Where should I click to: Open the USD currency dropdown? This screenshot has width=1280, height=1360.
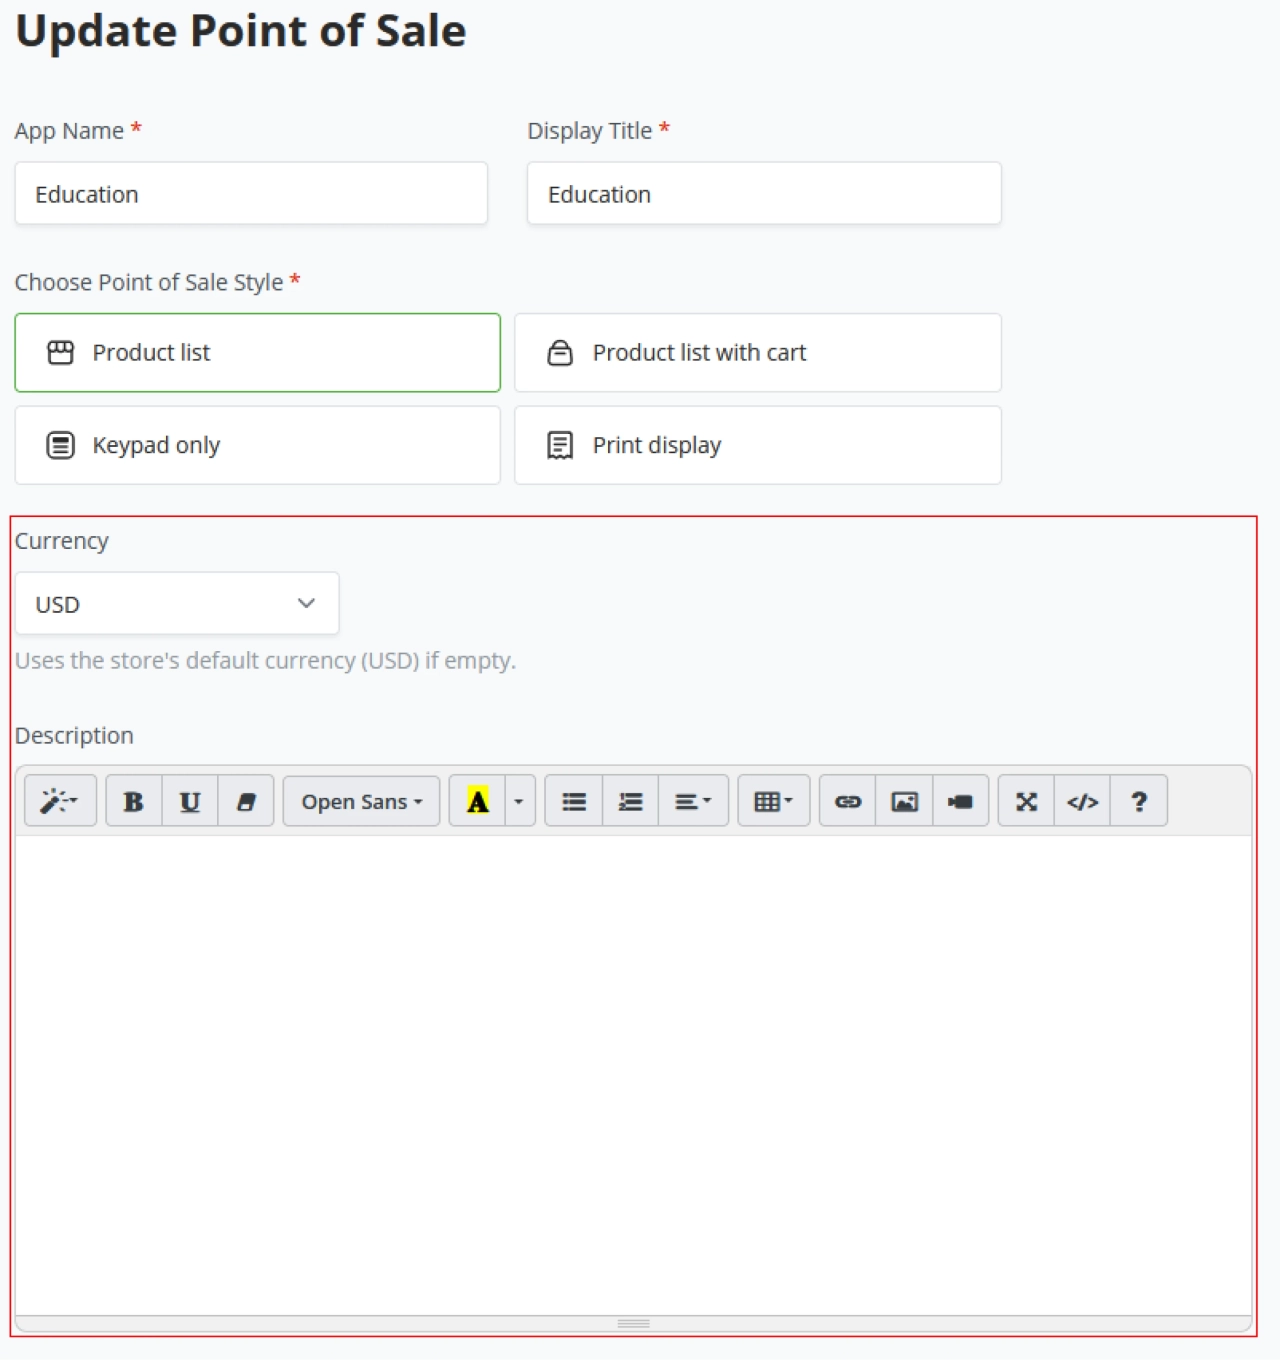[177, 604]
